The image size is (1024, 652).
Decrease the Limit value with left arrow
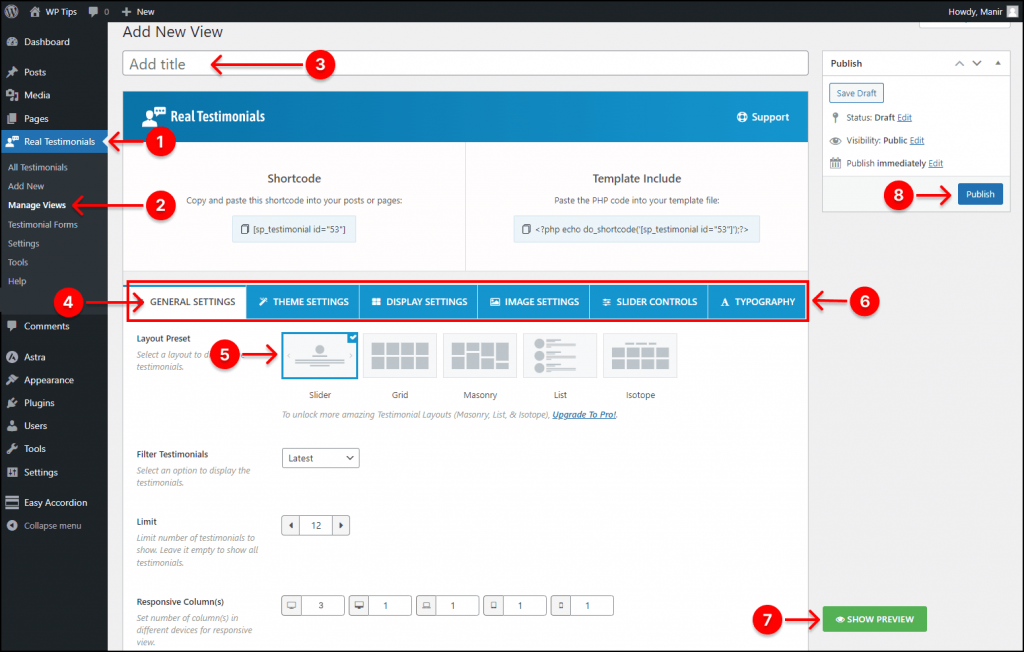point(291,525)
